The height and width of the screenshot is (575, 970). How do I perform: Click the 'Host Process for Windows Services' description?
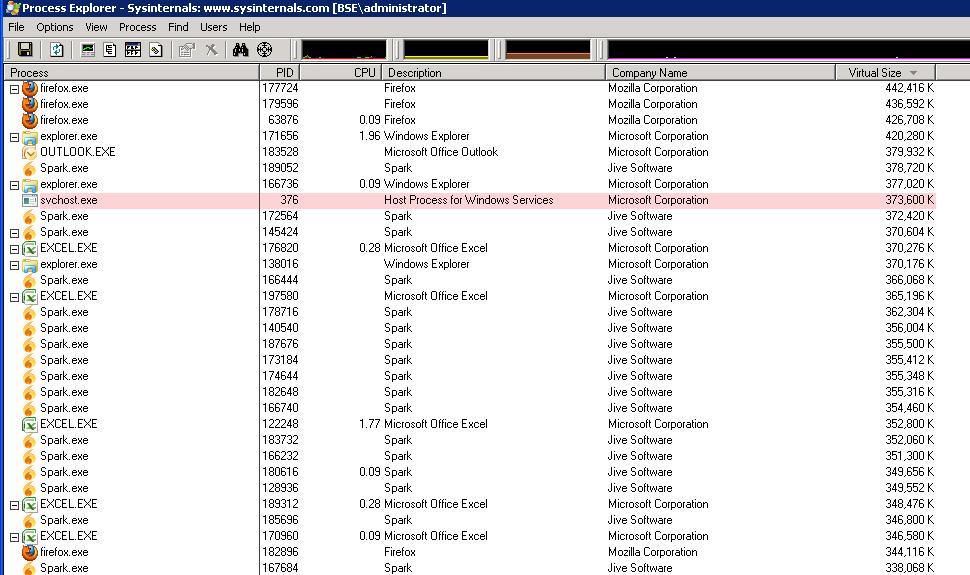click(x=468, y=201)
